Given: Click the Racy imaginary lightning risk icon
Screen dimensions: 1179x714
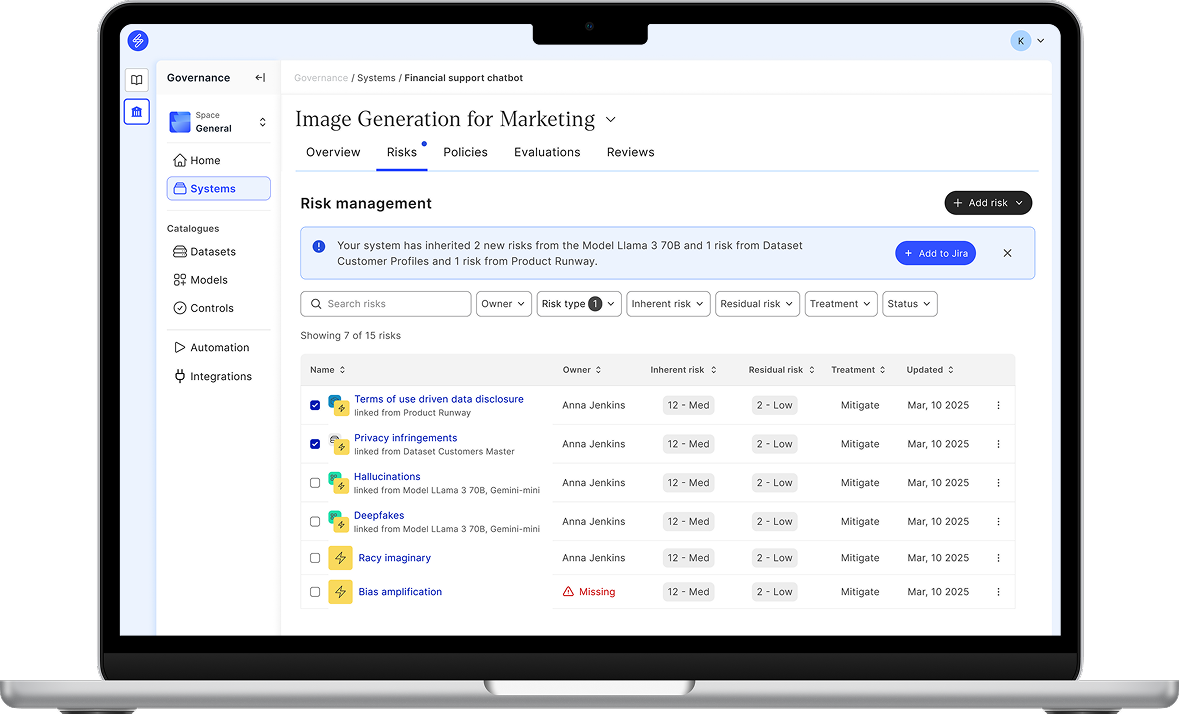Looking at the screenshot, I should pos(340,558).
